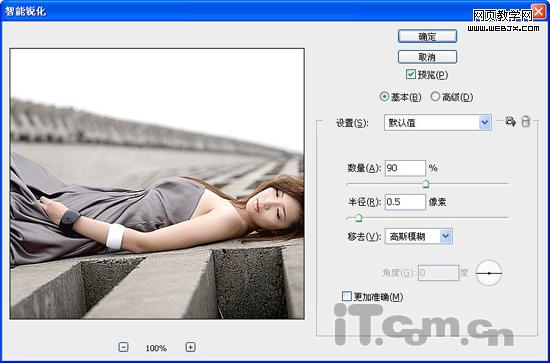The image size is (550, 363).
Task: Select the 基本(B) radio option
Action: point(384,96)
